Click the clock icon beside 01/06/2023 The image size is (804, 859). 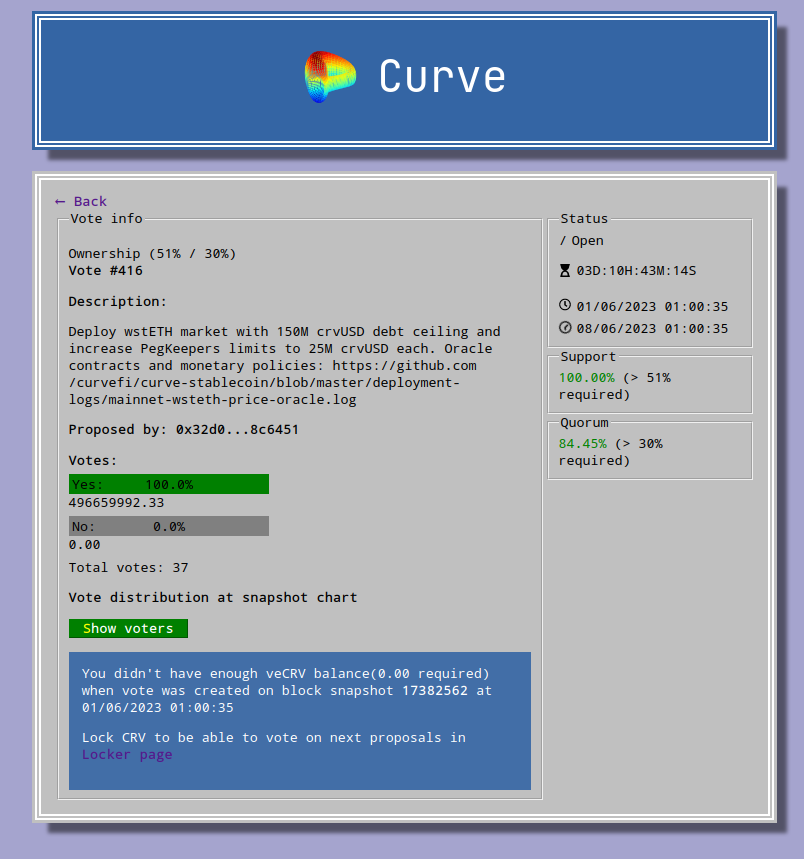[x=565, y=305]
